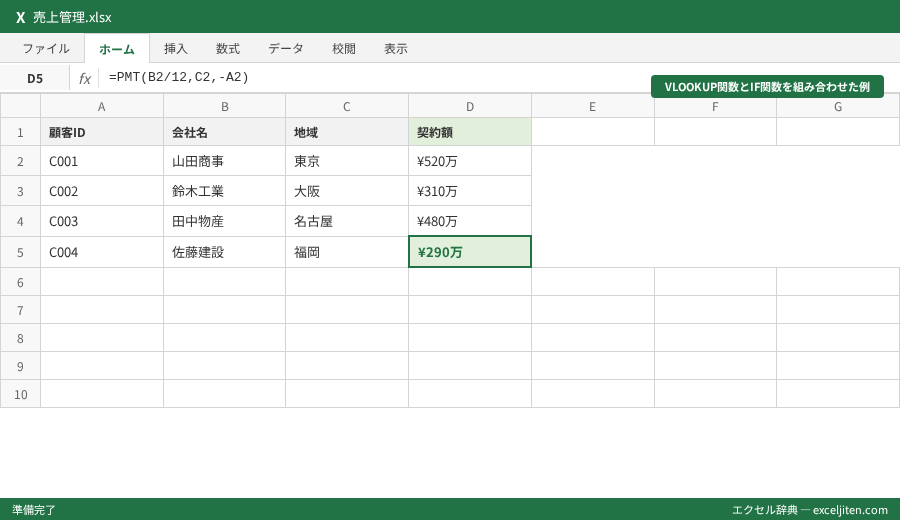This screenshot has width=900, height=520.
Task: Select column A header
Action: (x=102, y=107)
